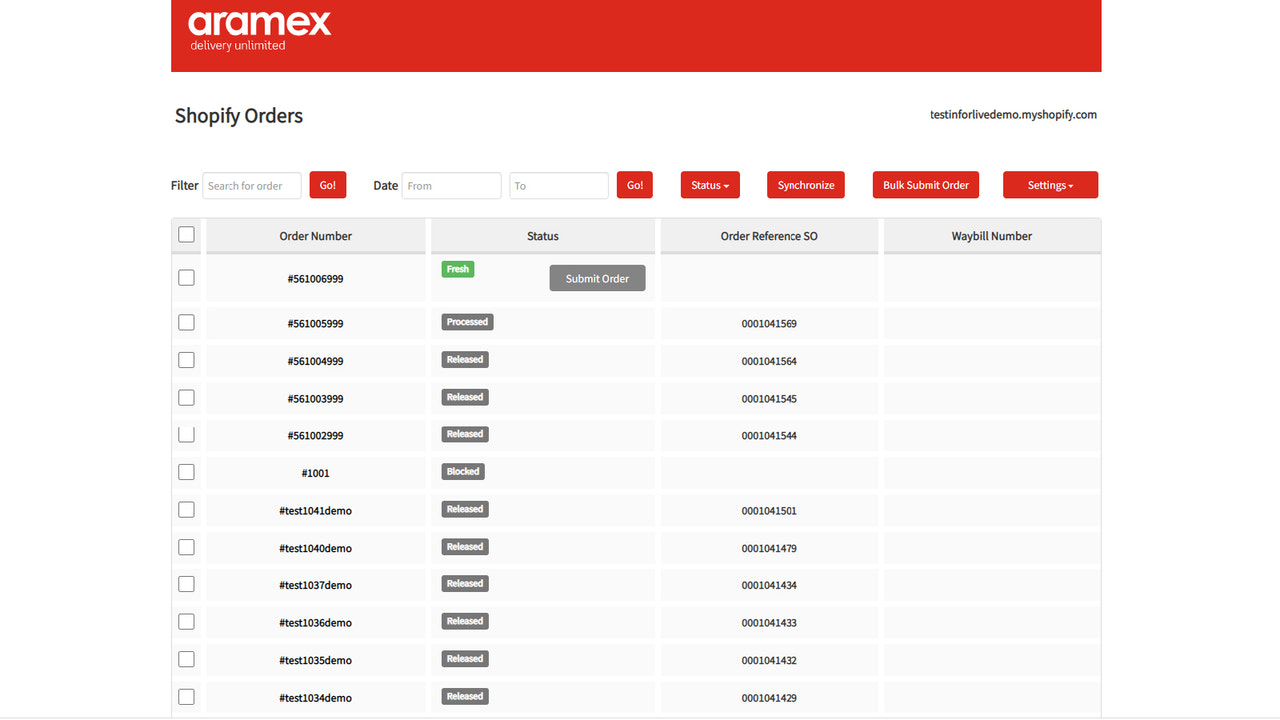
Task: Check the select-all checkbox in table header
Action: [x=186, y=234]
